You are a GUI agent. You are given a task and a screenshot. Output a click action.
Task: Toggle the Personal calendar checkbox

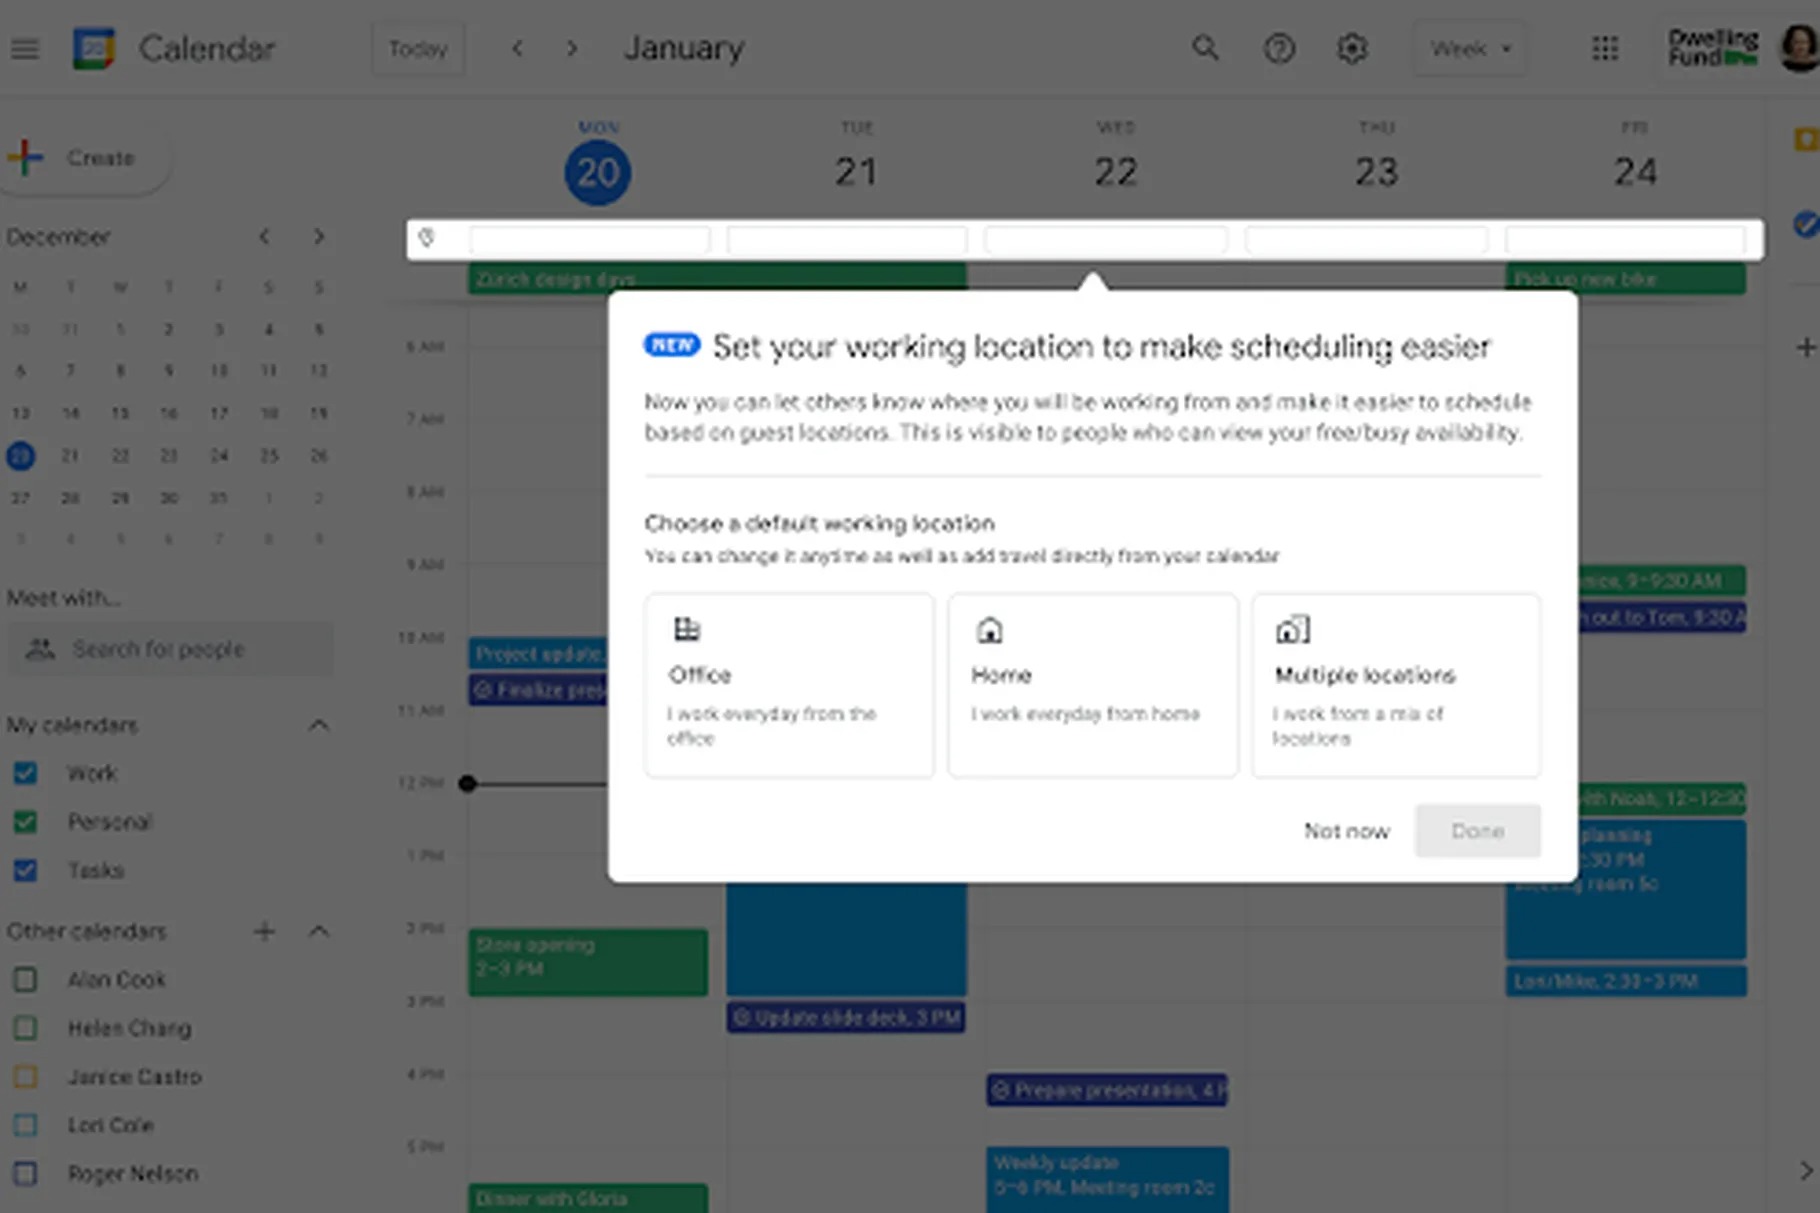tap(25, 822)
